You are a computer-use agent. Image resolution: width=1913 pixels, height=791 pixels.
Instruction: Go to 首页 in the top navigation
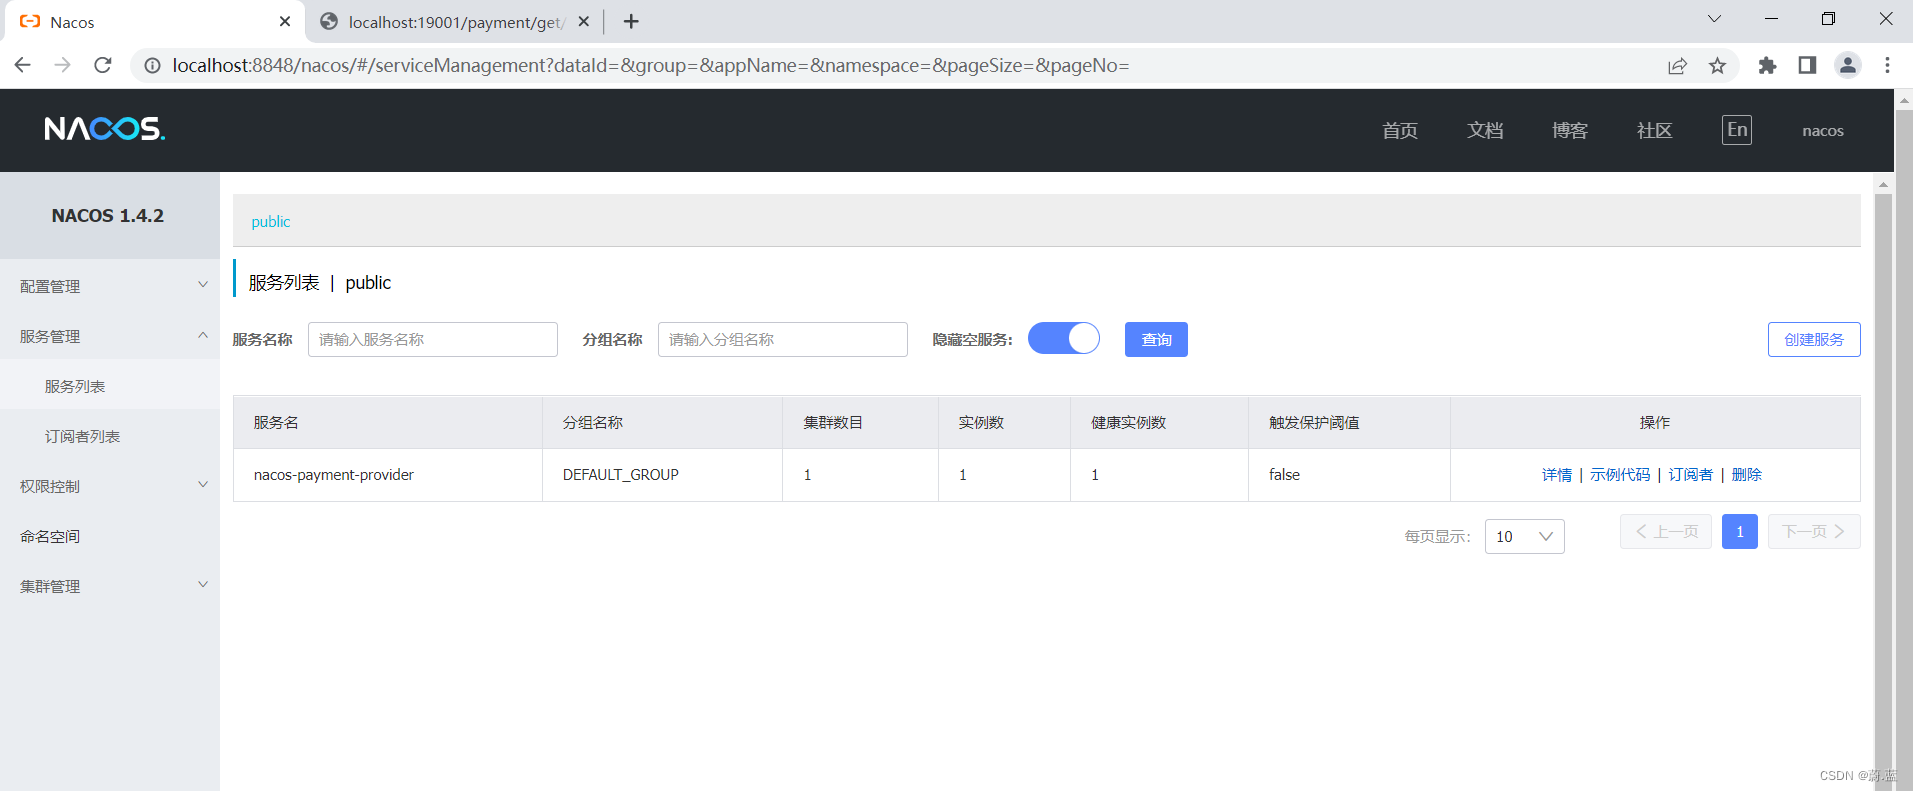[x=1400, y=131]
